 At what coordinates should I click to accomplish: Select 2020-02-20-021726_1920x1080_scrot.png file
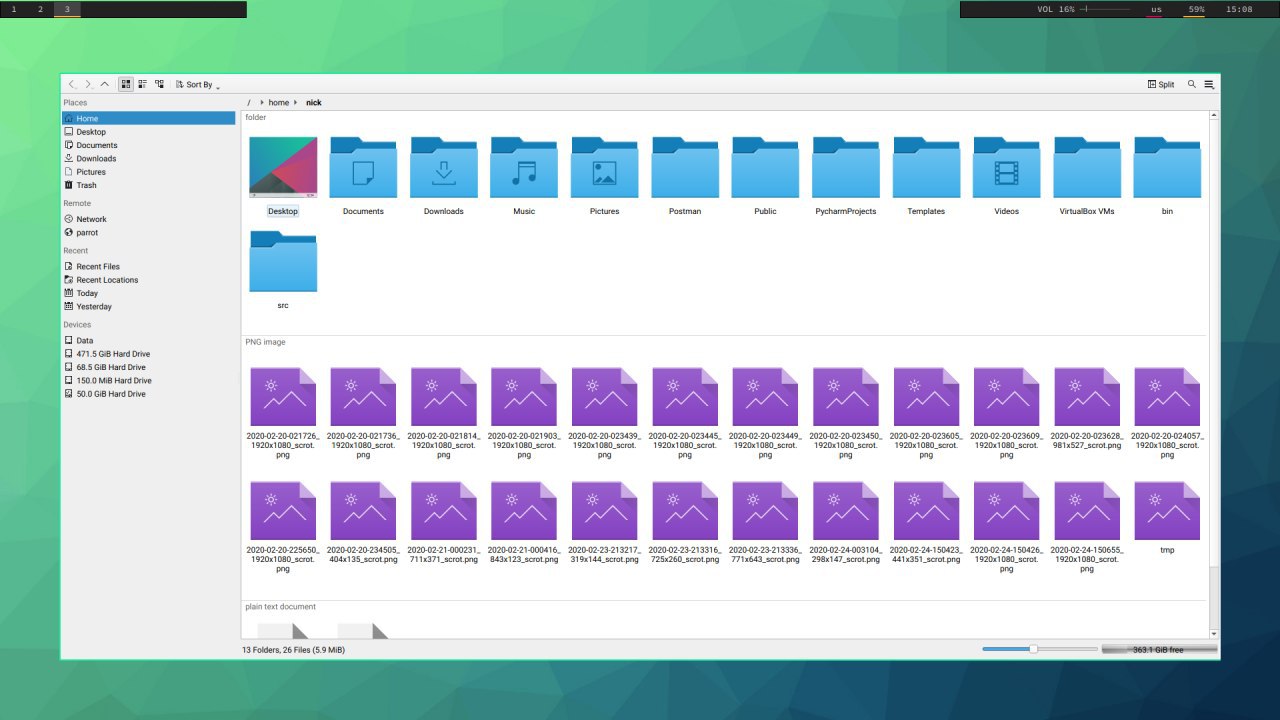click(283, 397)
